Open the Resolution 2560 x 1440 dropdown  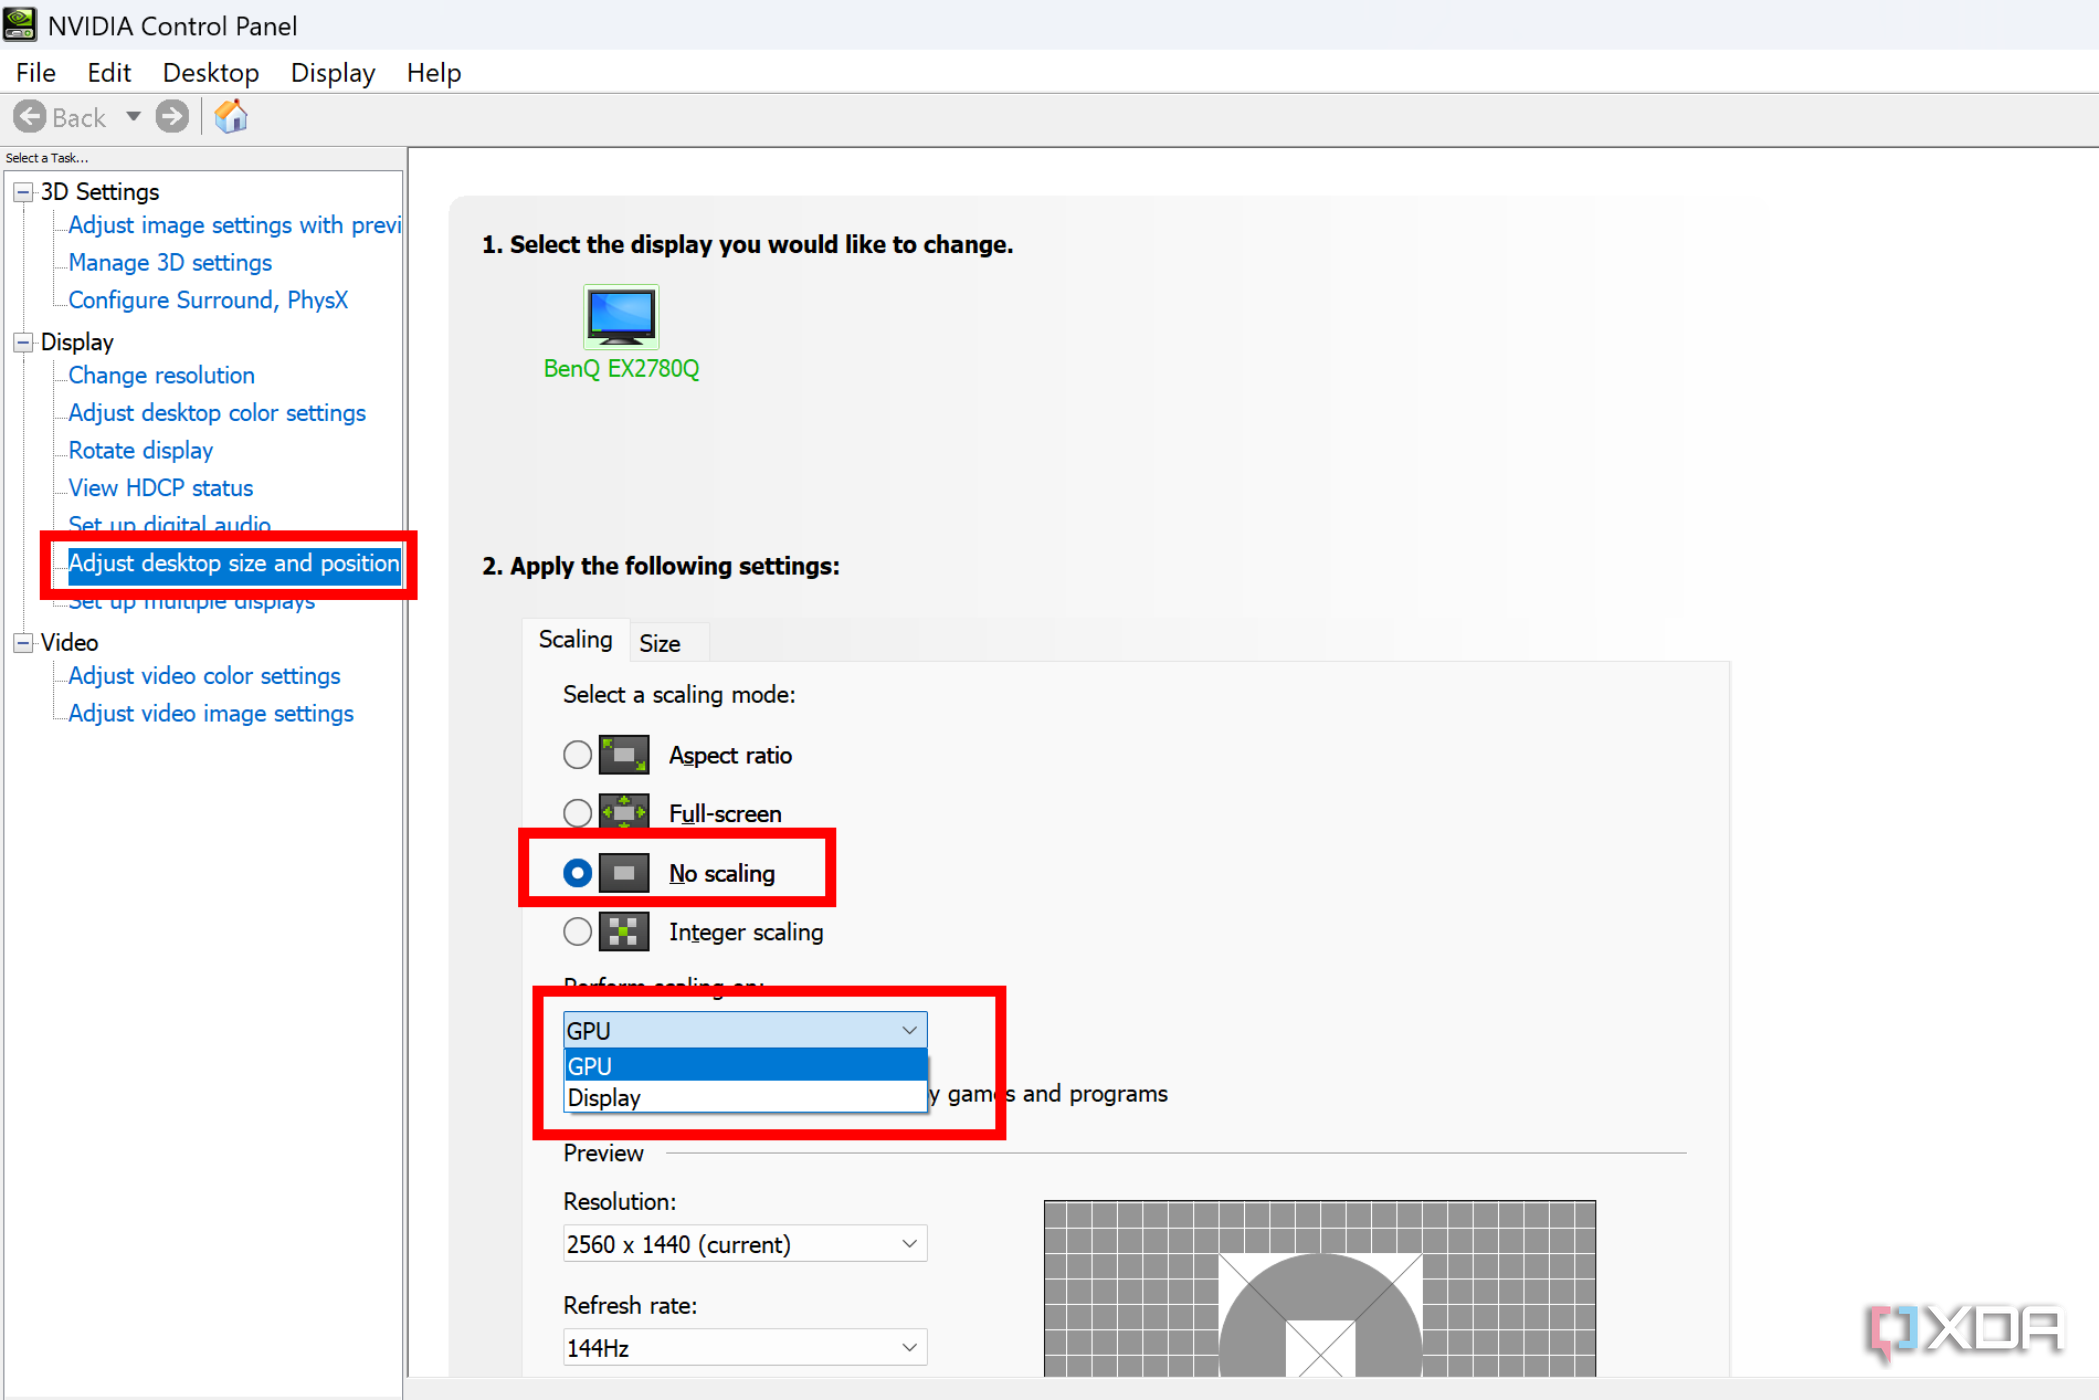coord(745,1244)
